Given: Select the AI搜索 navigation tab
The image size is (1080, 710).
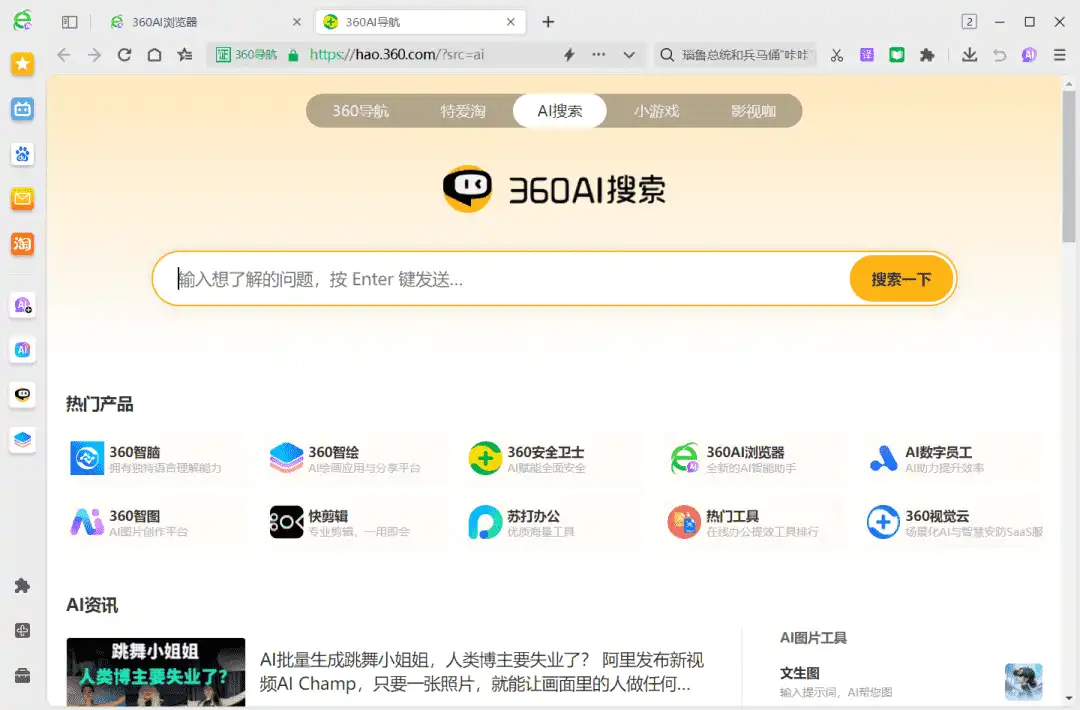Looking at the screenshot, I should [x=560, y=111].
